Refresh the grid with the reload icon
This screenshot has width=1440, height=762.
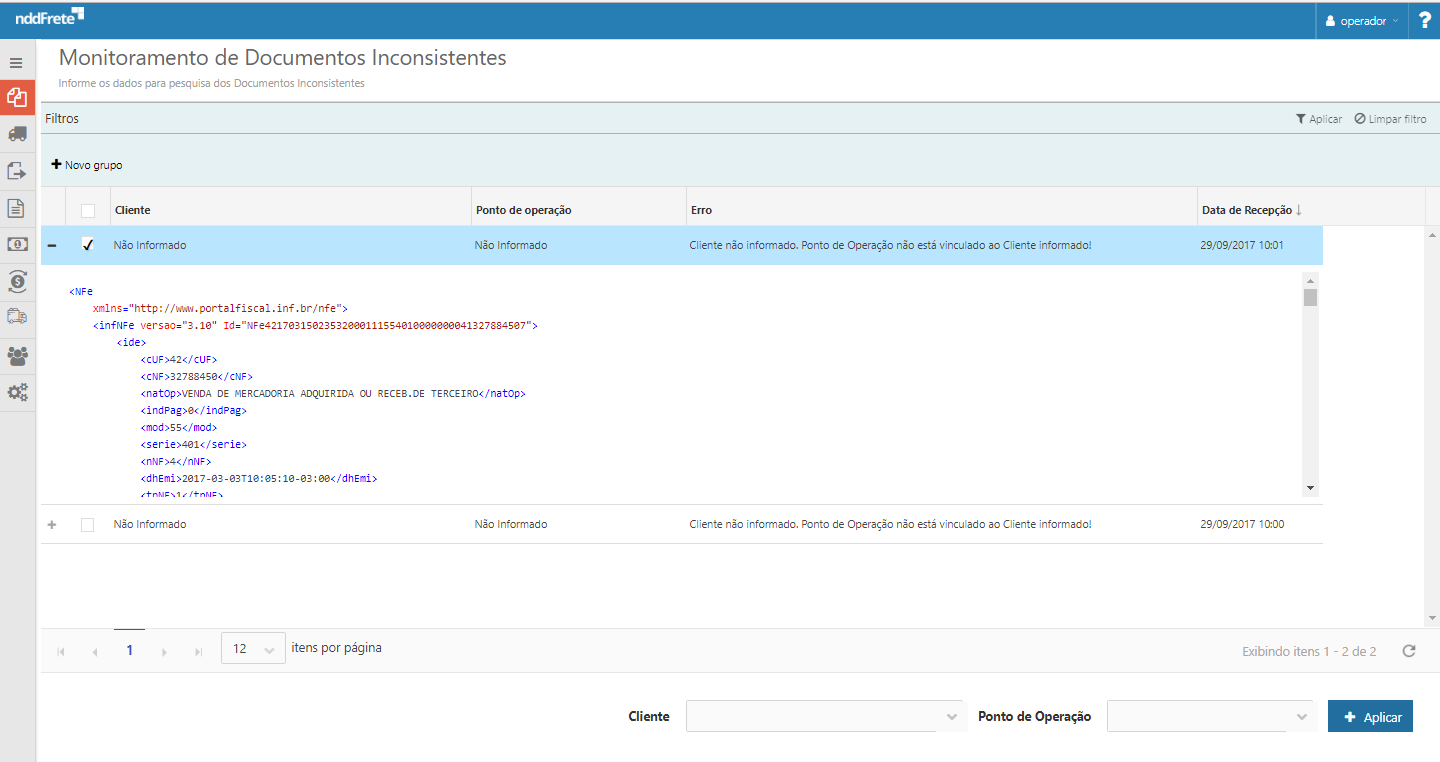coord(1409,651)
